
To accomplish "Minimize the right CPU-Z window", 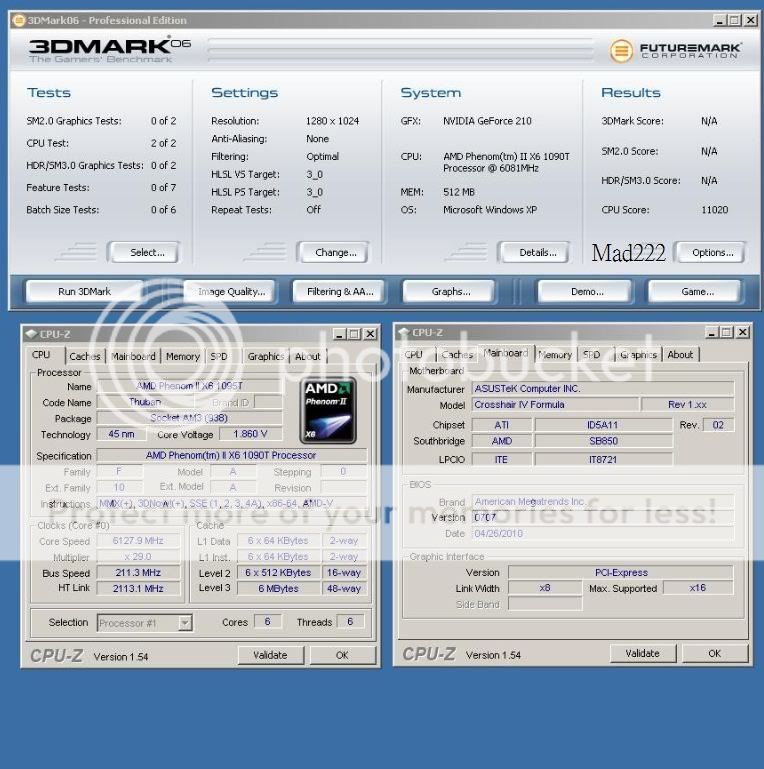I will coord(712,332).
